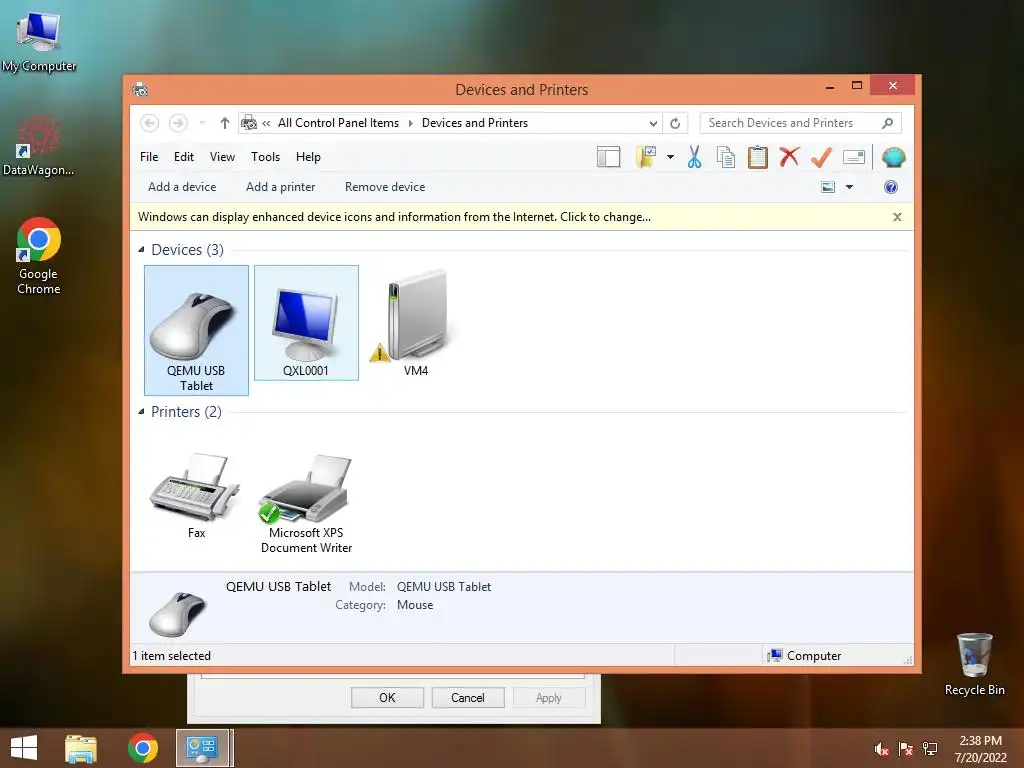1024x768 pixels.
Task: Select Microsoft XPS Document Writer printer
Action: (x=306, y=504)
